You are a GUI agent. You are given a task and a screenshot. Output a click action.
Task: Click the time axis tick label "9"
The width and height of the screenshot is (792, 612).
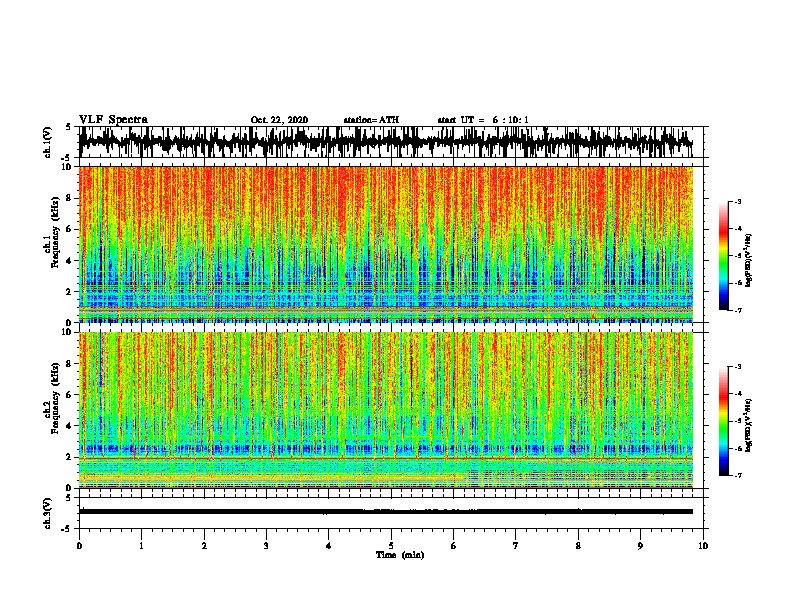click(640, 546)
